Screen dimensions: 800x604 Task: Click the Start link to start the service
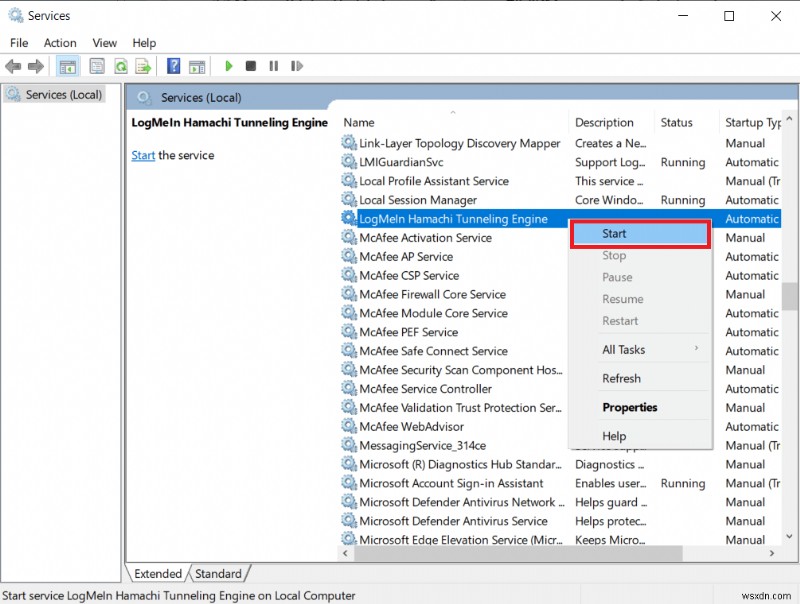[x=142, y=155]
